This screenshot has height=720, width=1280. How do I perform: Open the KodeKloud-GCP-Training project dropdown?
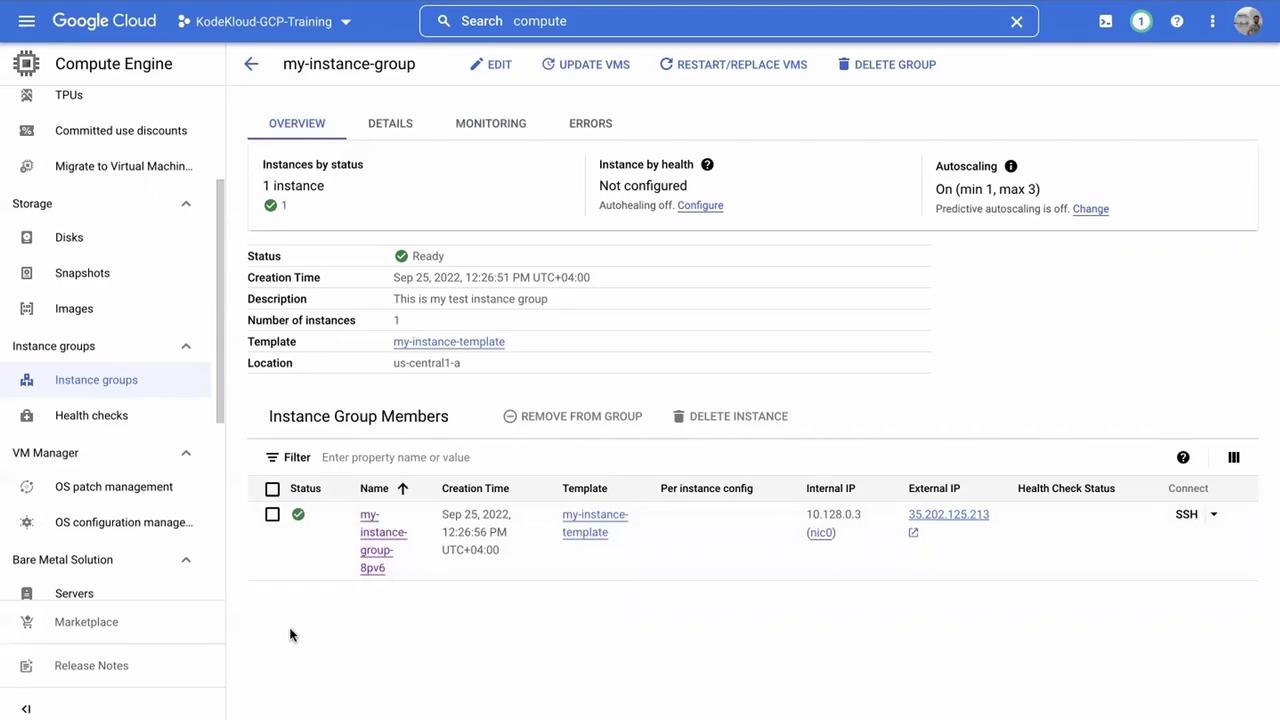pyautogui.click(x=264, y=21)
